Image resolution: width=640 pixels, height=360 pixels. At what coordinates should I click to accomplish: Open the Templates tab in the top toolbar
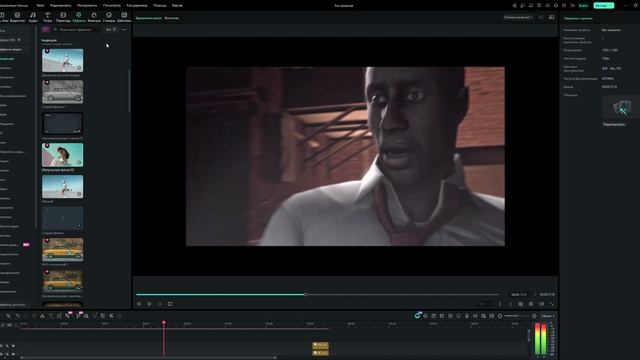(124, 17)
